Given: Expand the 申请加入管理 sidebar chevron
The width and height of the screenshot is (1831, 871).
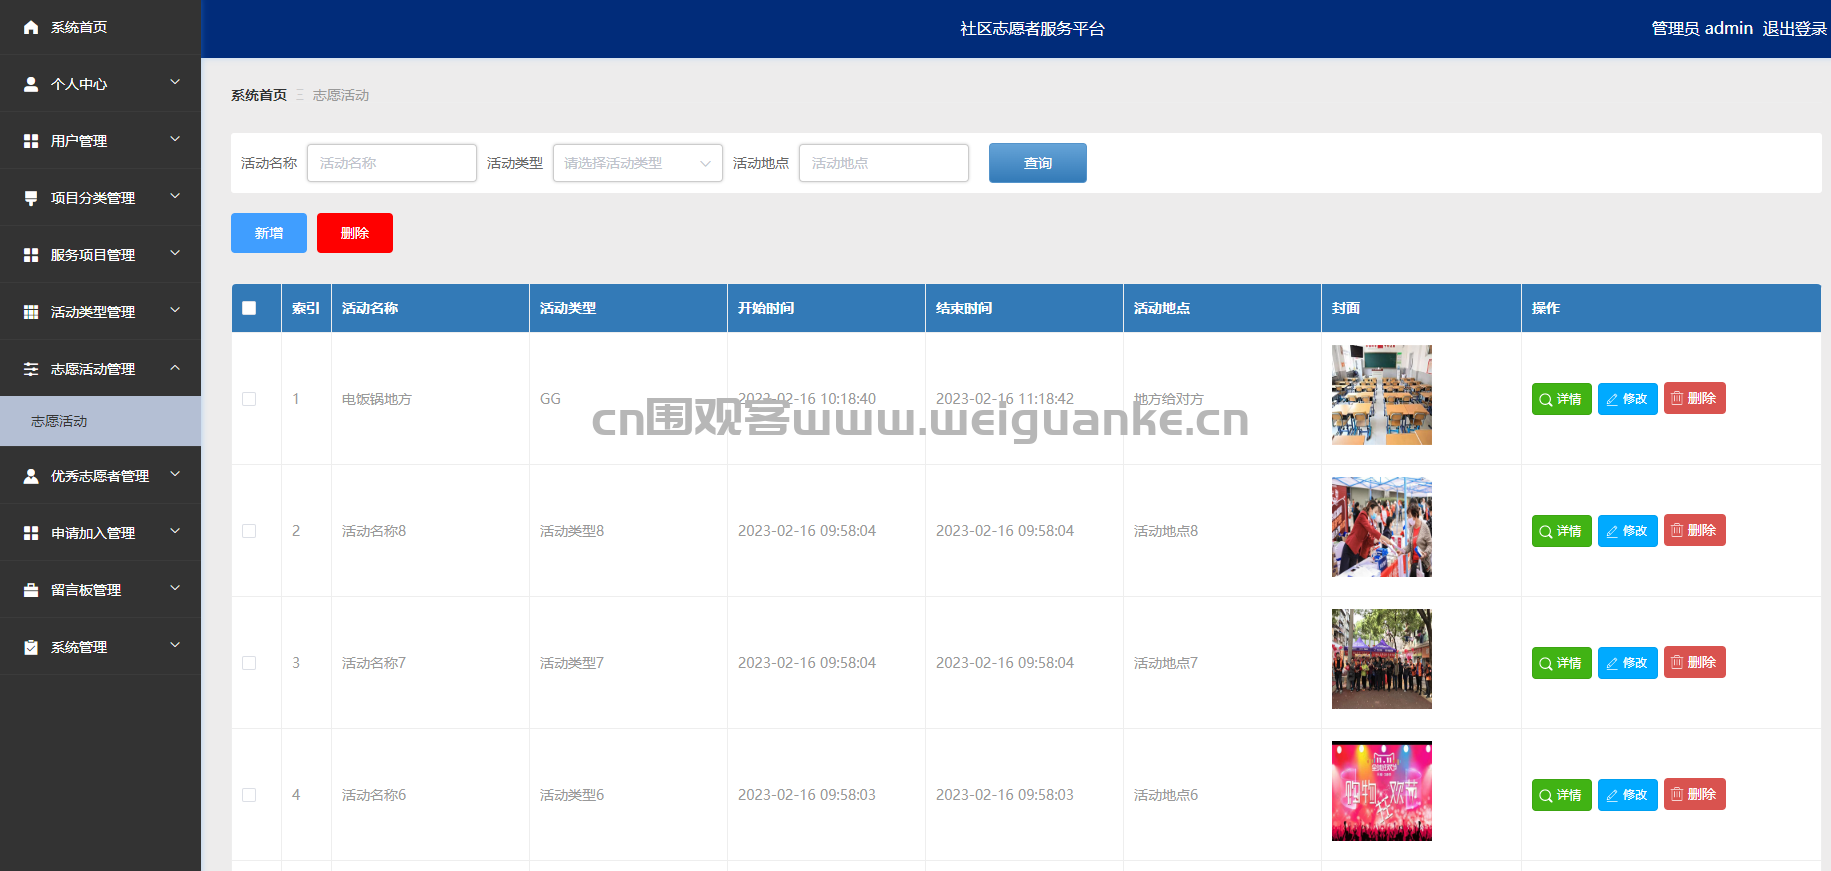Looking at the screenshot, I should point(175,532).
